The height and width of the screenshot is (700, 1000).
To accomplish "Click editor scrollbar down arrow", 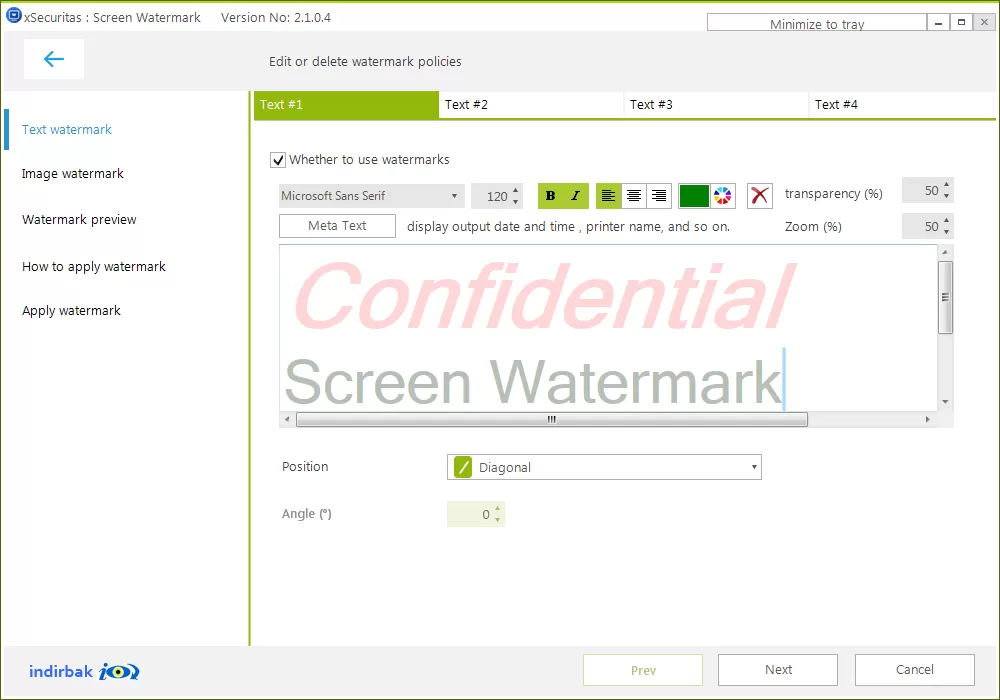I will [945, 402].
